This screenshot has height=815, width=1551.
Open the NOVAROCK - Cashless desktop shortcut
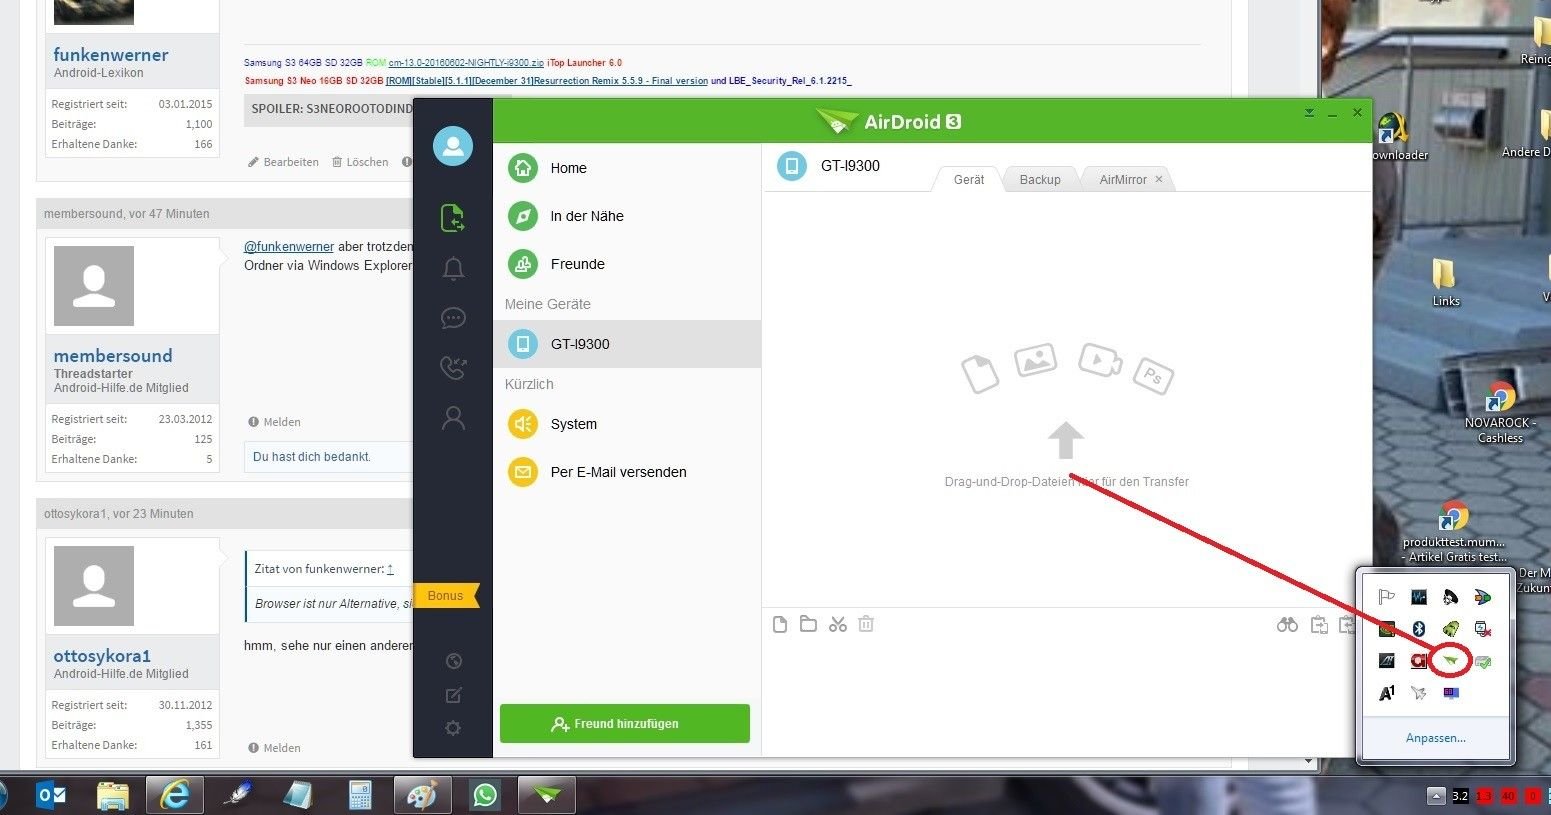click(x=1500, y=412)
